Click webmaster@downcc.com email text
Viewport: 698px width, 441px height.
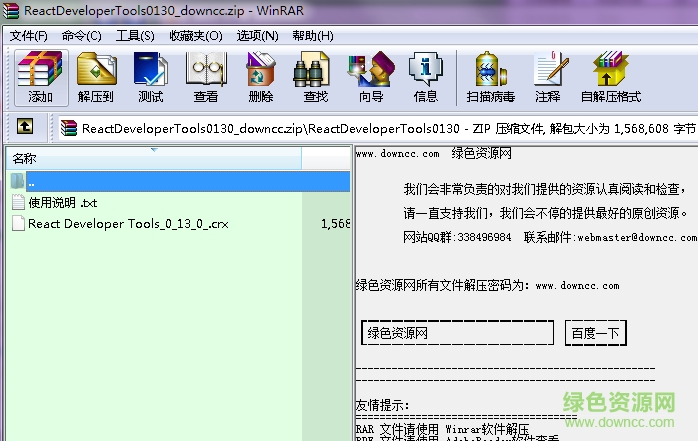(x=637, y=237)
